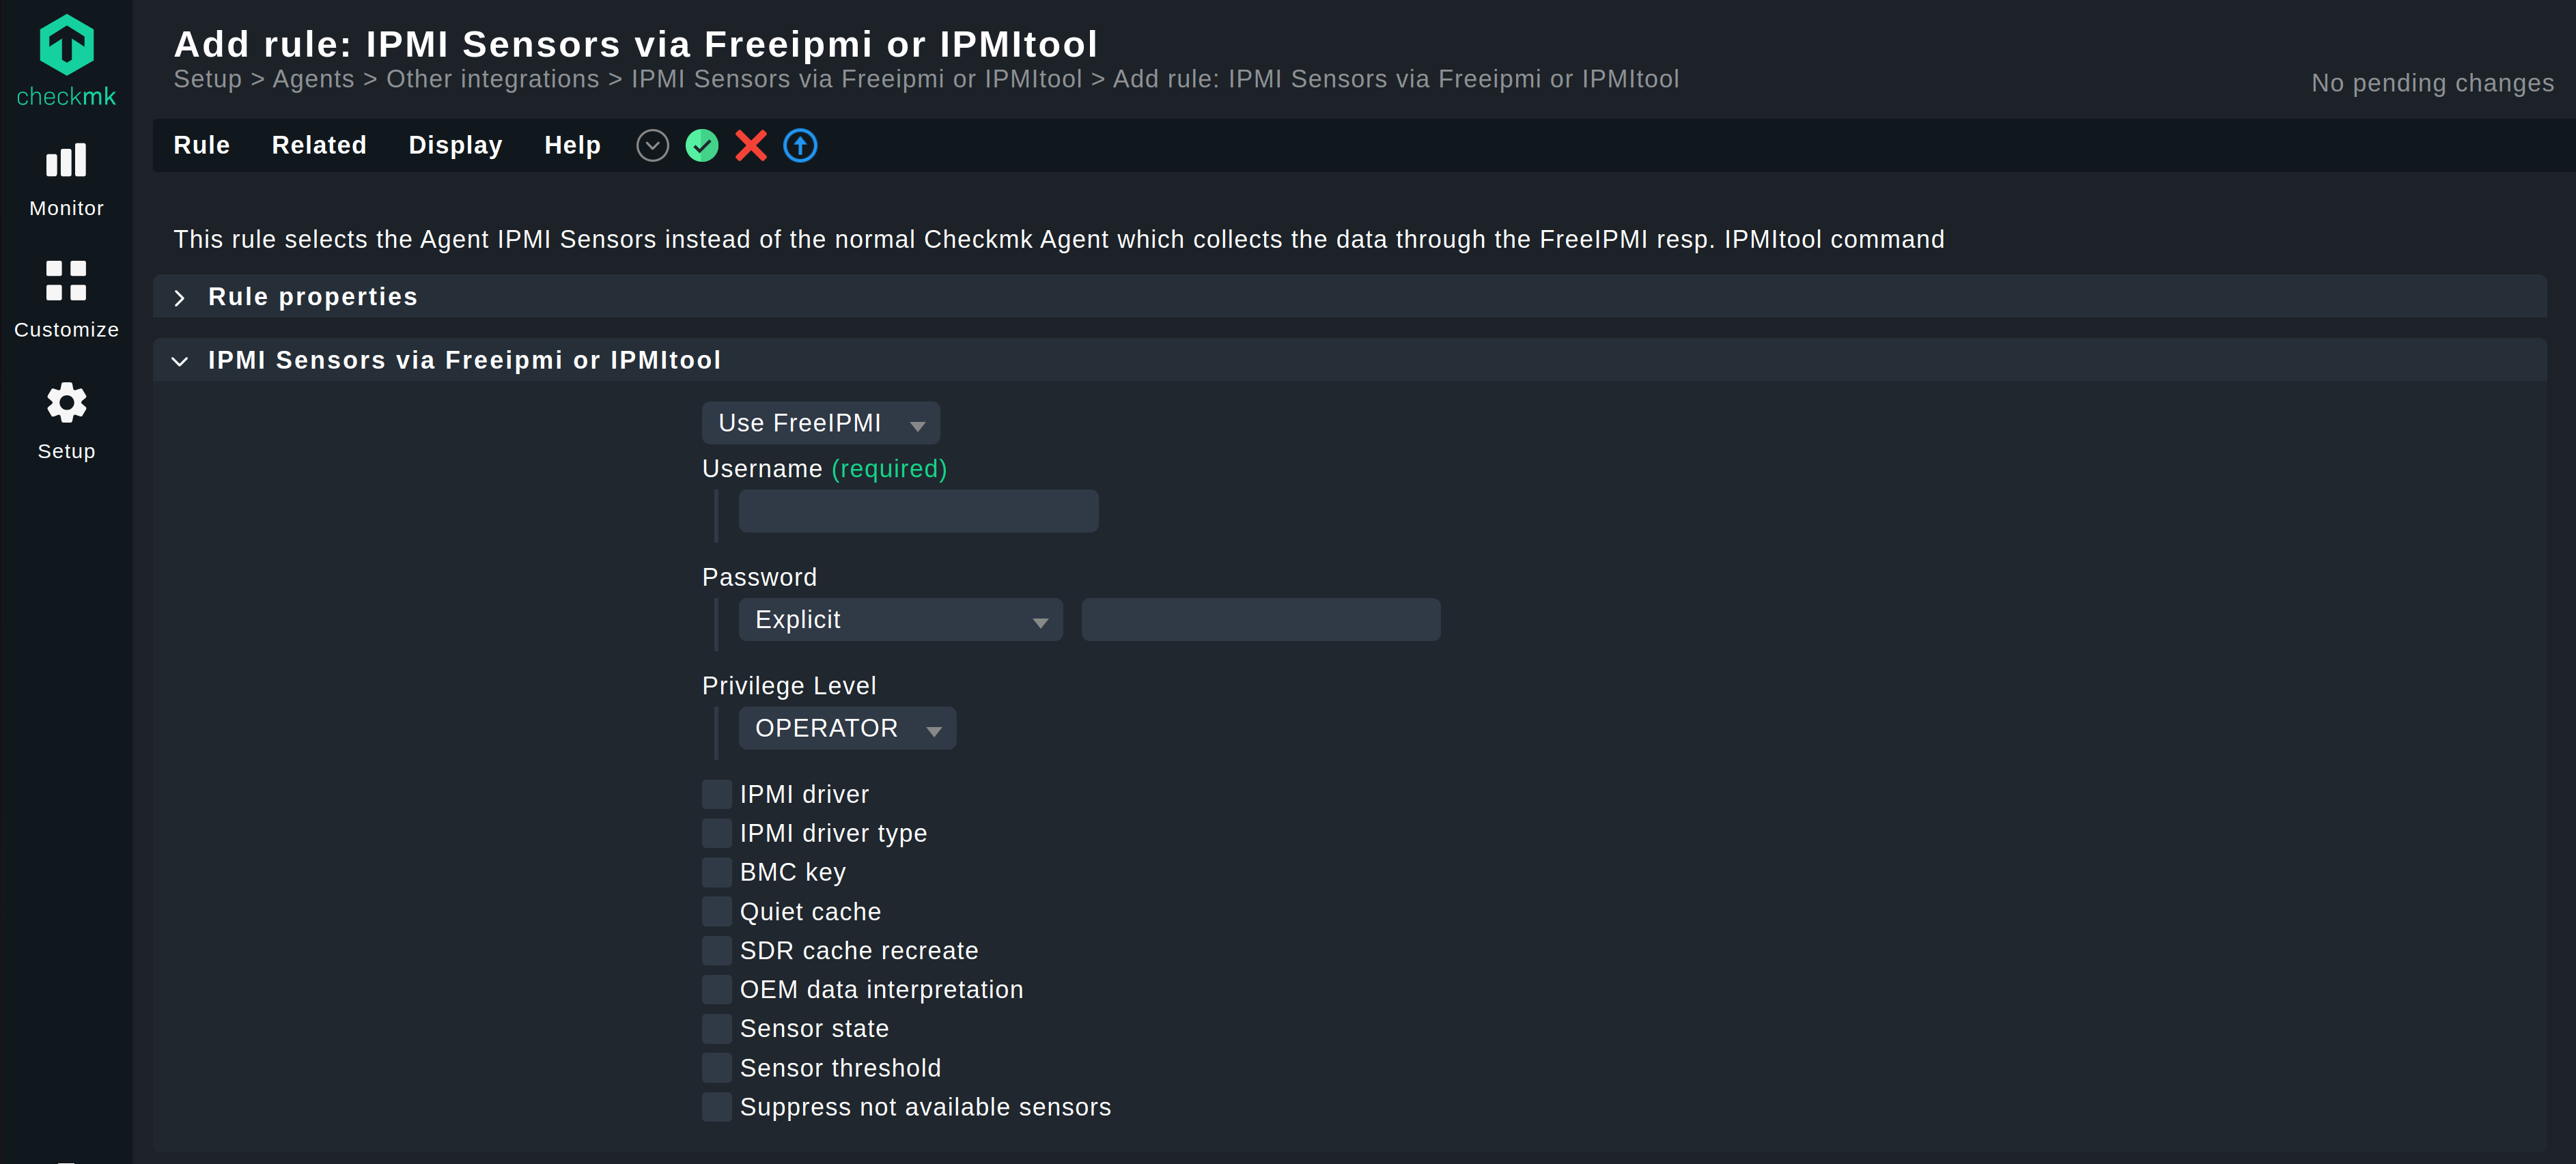Enable the IPMI driver checkbox
The image size is (2576, 1164).
pos(716,794)
